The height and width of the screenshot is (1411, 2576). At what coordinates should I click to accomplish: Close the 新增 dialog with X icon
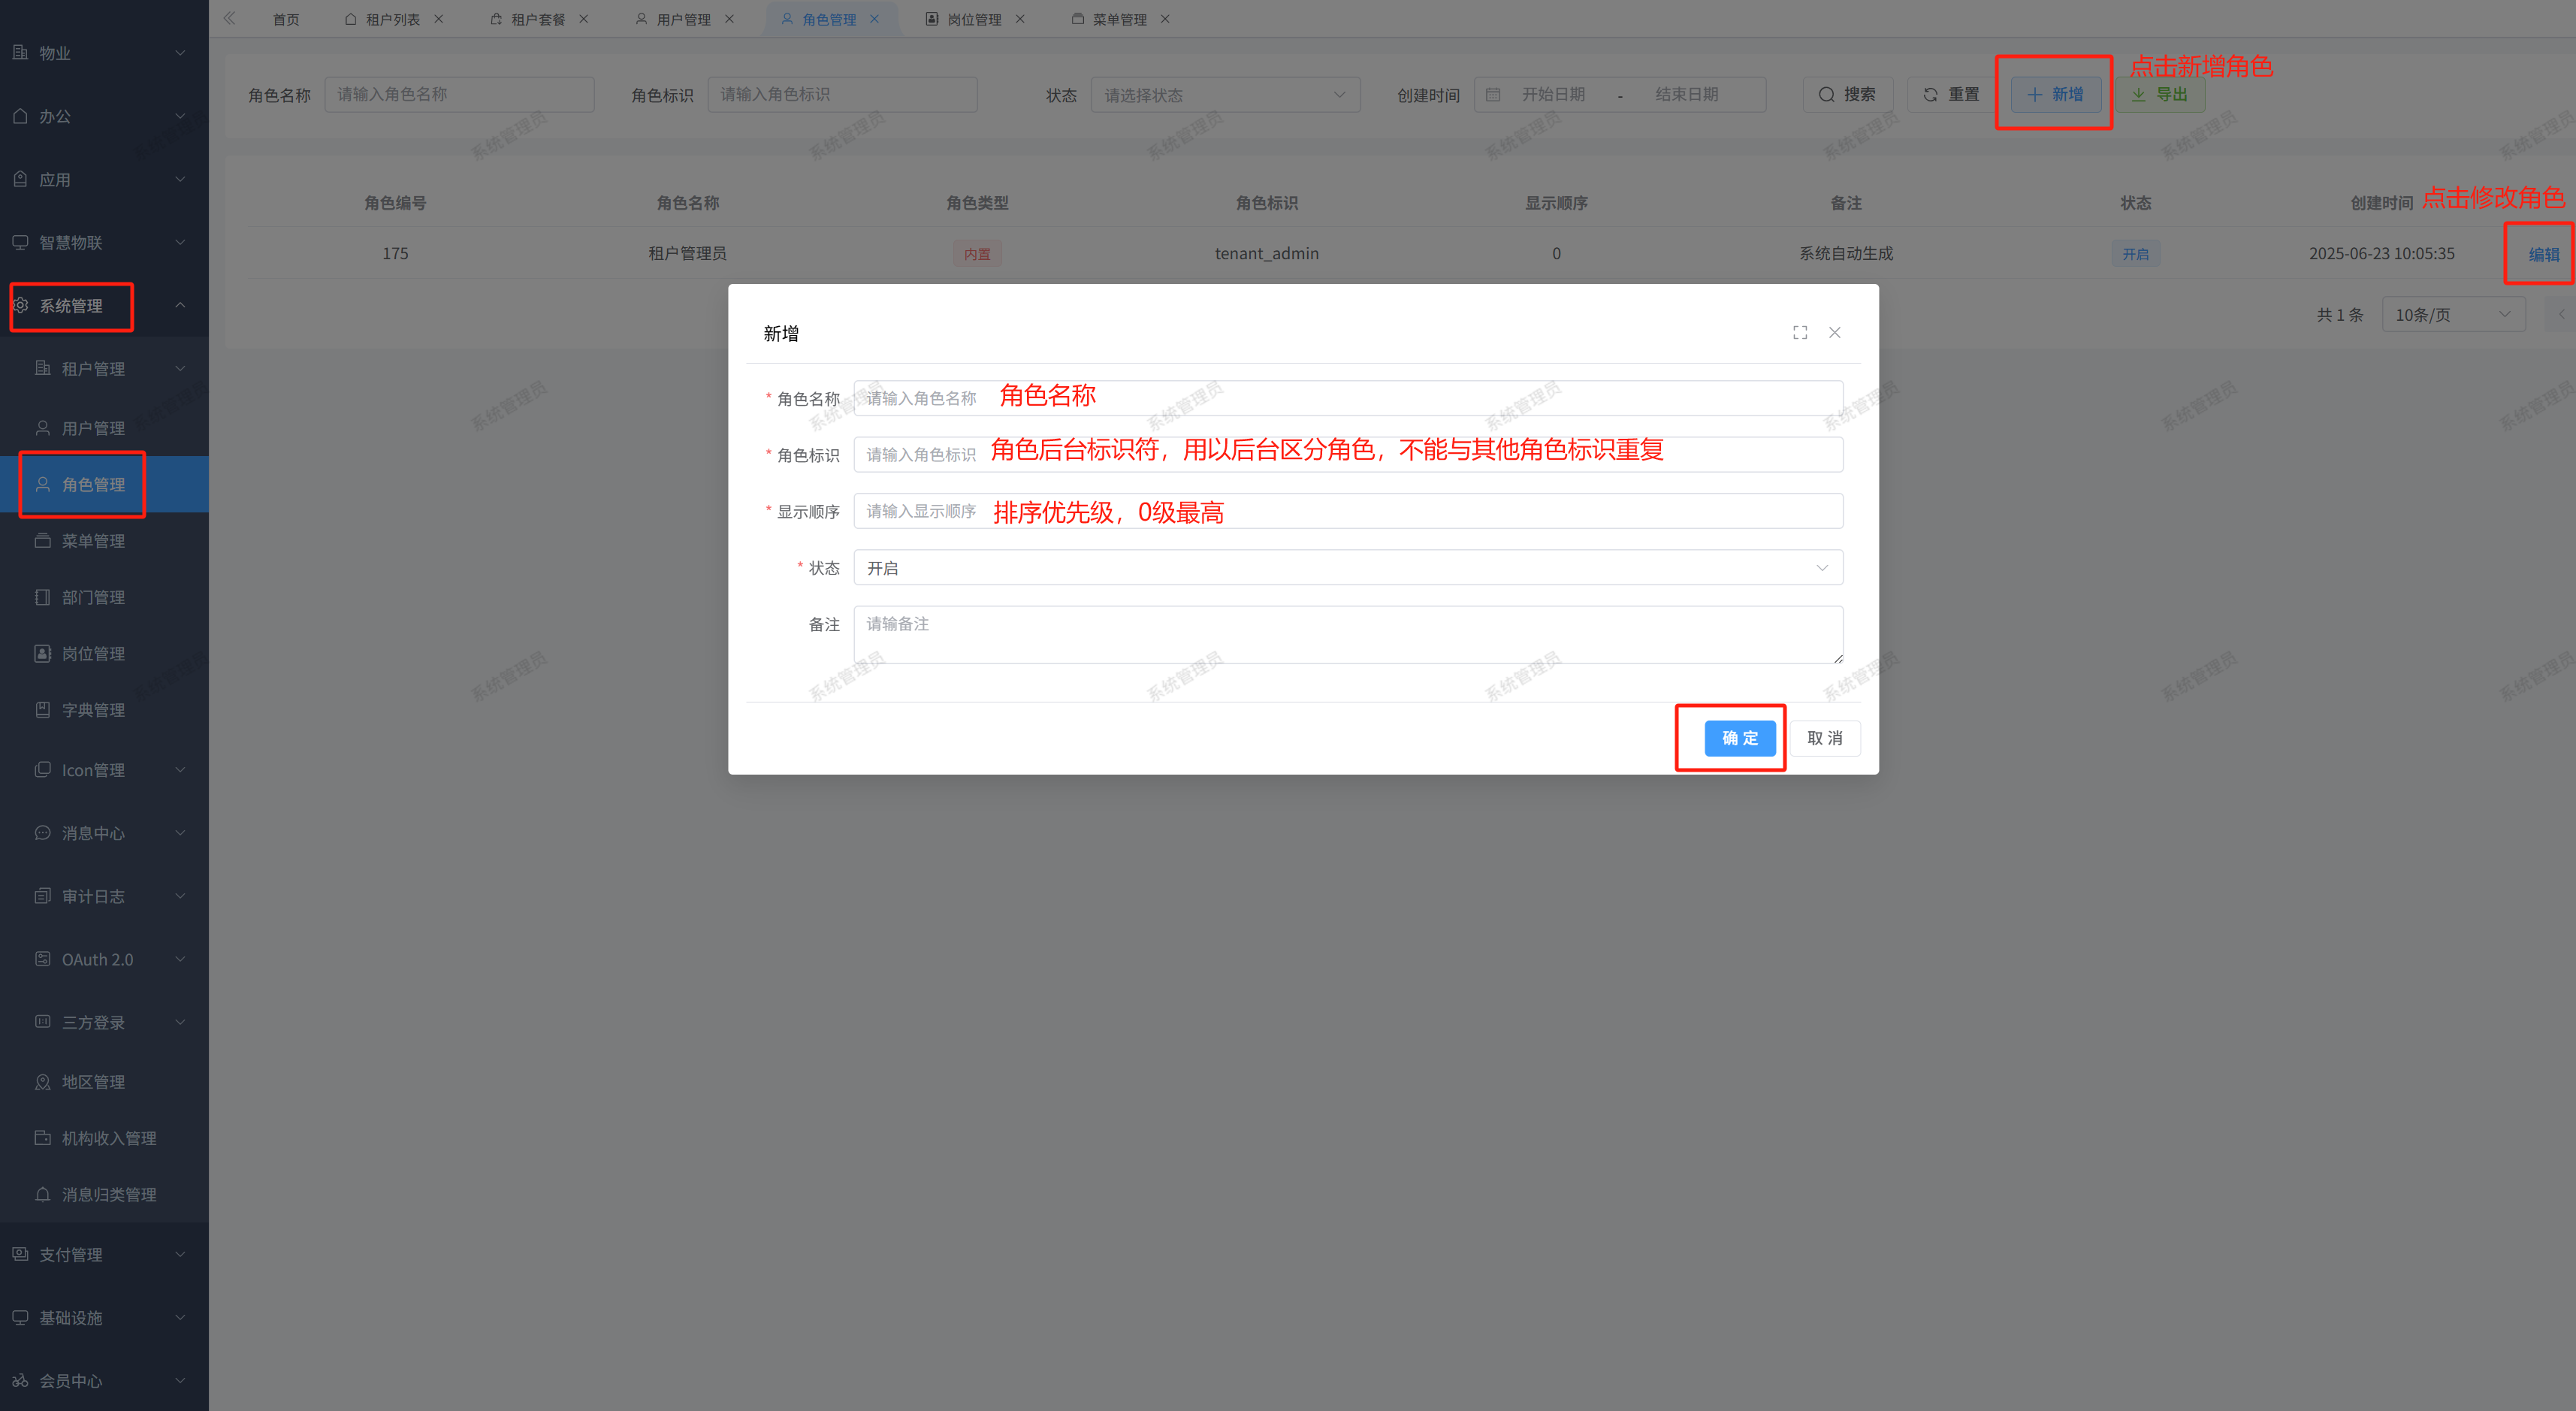[1835, 333]
